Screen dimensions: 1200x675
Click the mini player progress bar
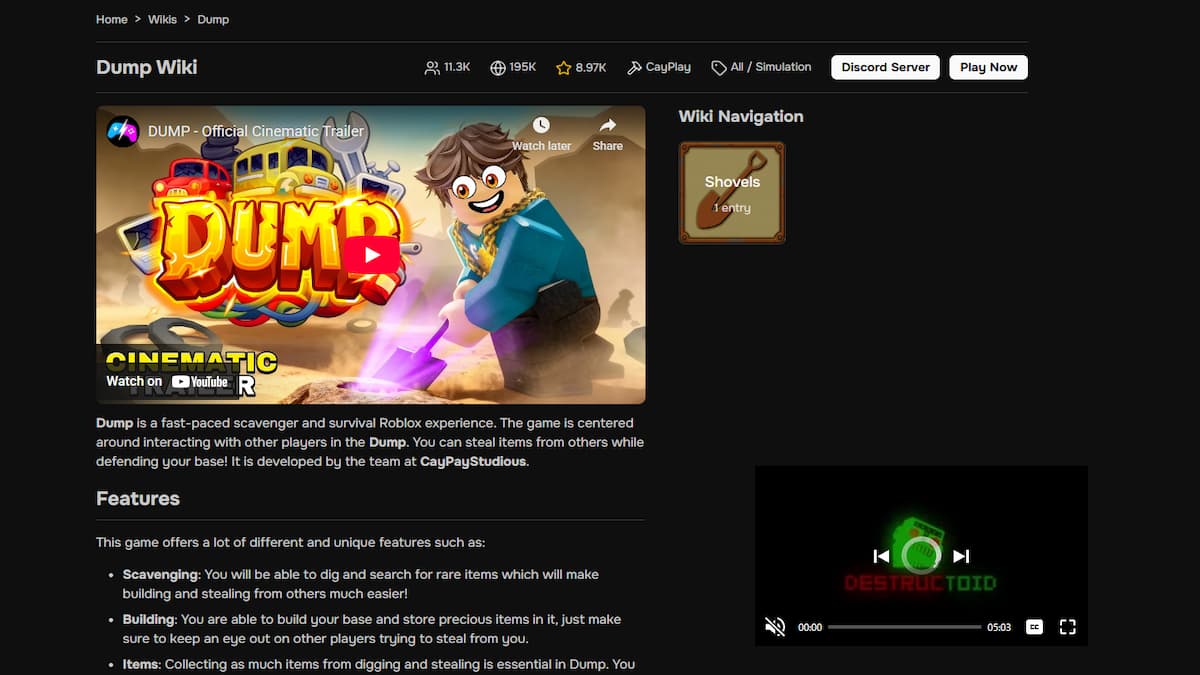click(x=904, y=627)
